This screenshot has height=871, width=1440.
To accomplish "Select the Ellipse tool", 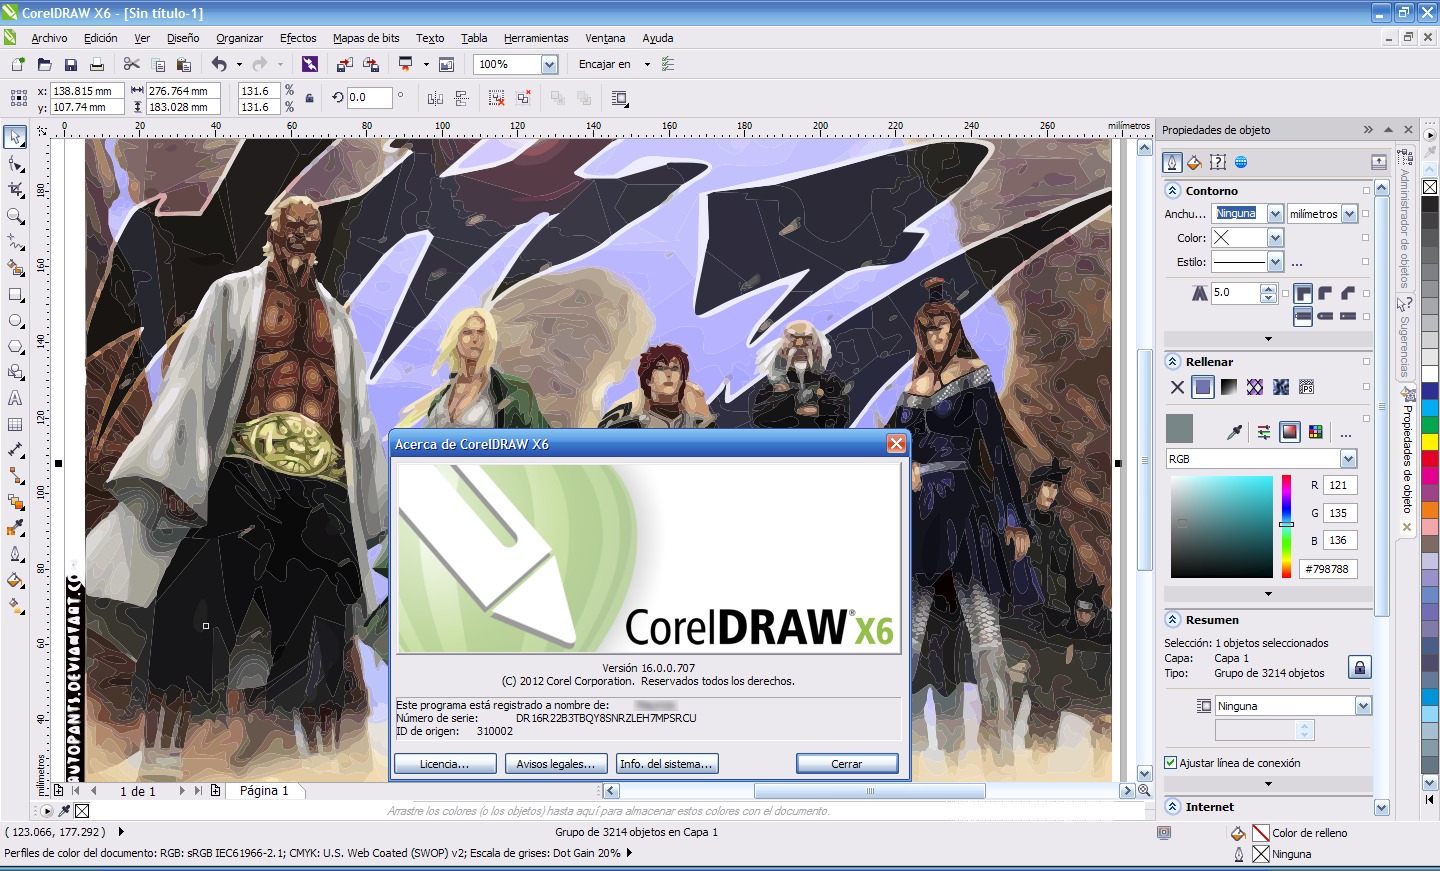I will (x=15, y=321).
